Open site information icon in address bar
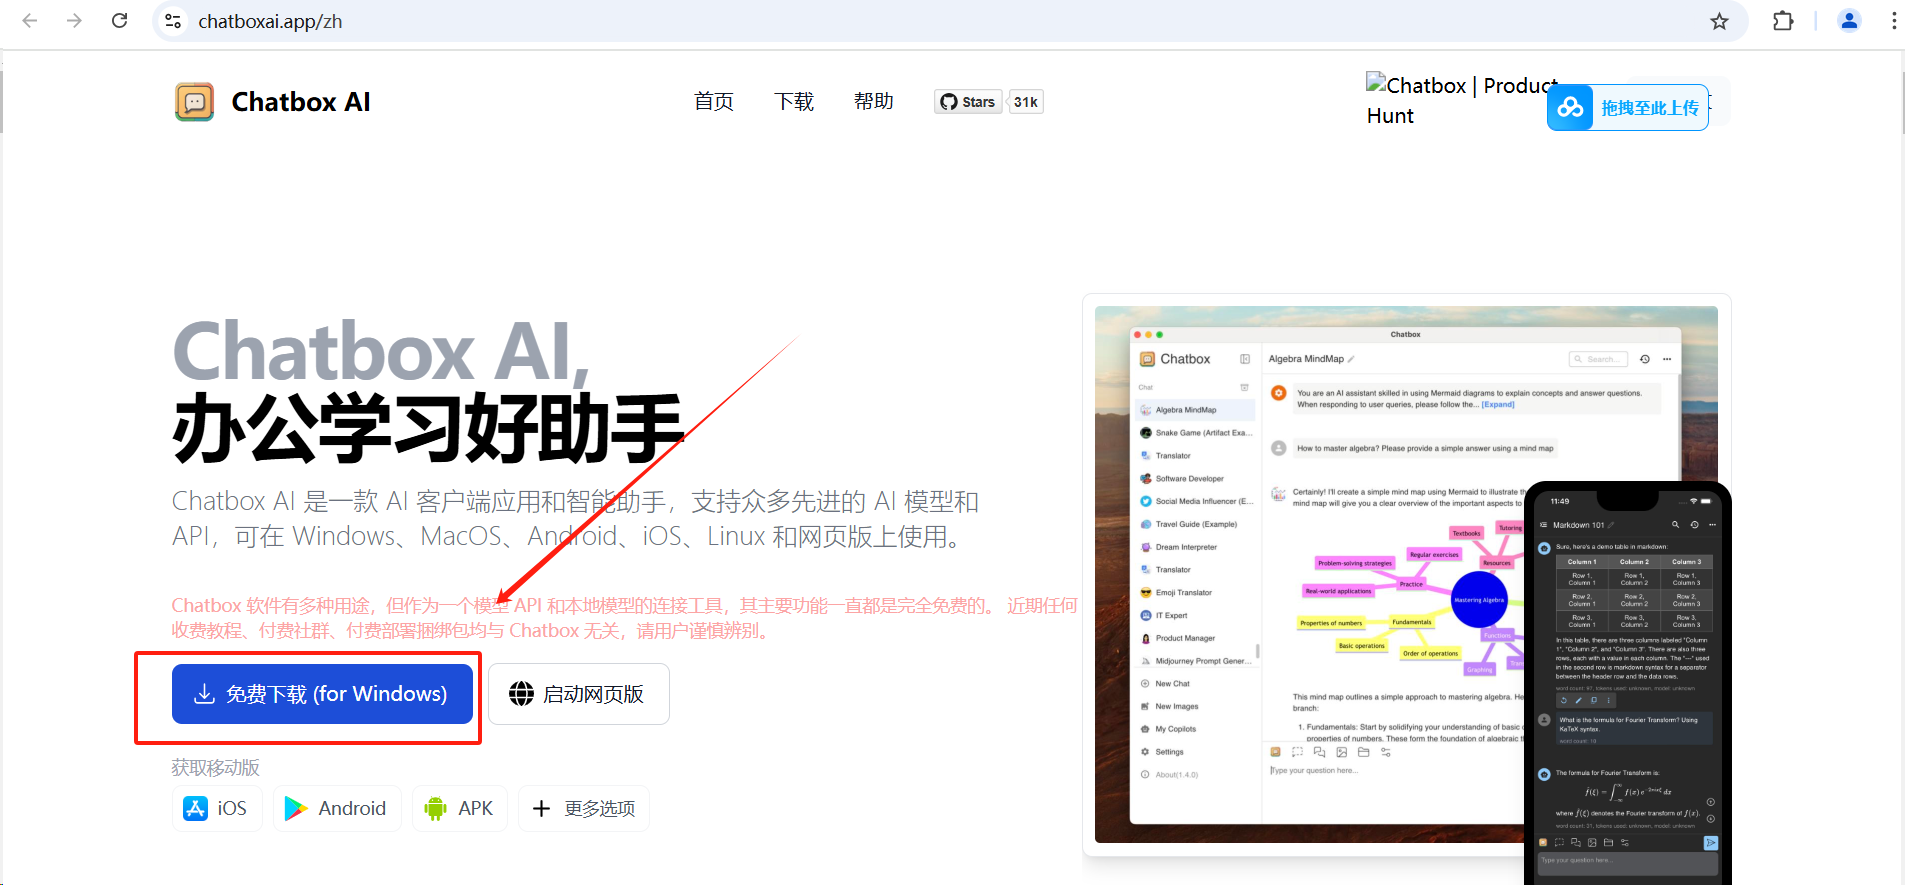 pos(173,21)
